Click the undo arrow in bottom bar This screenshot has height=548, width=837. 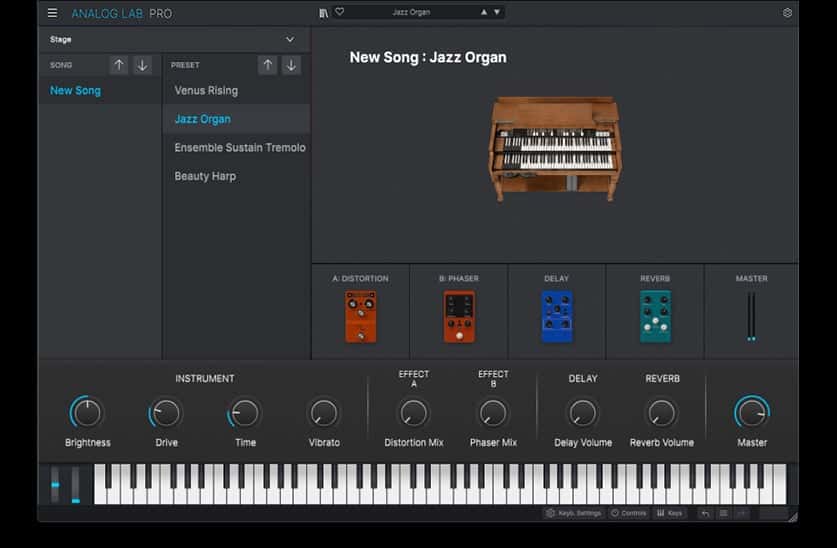(705, 513)
